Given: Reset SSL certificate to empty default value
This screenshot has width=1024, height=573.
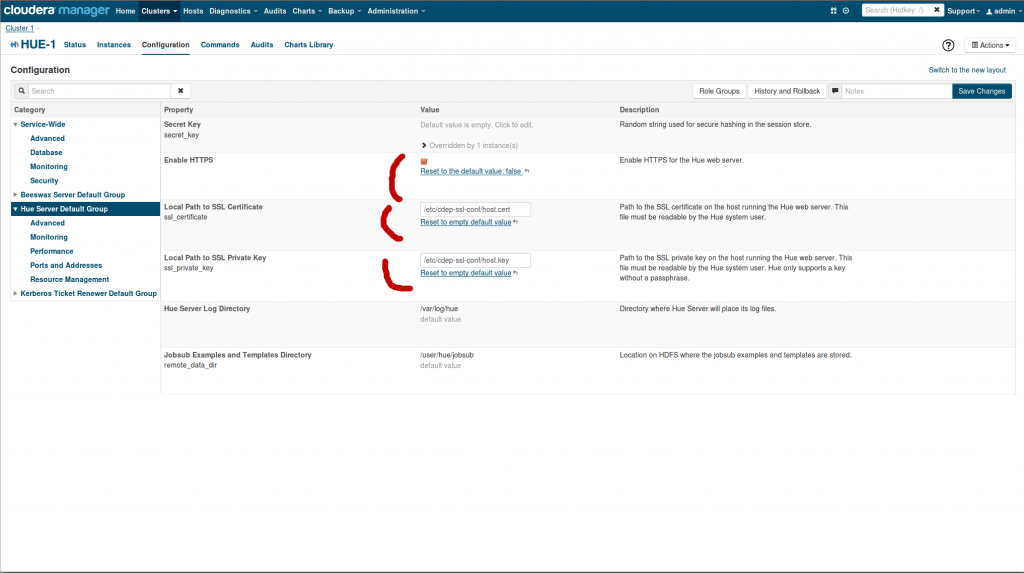Looking at the screenshot, I should pos(466,222).
